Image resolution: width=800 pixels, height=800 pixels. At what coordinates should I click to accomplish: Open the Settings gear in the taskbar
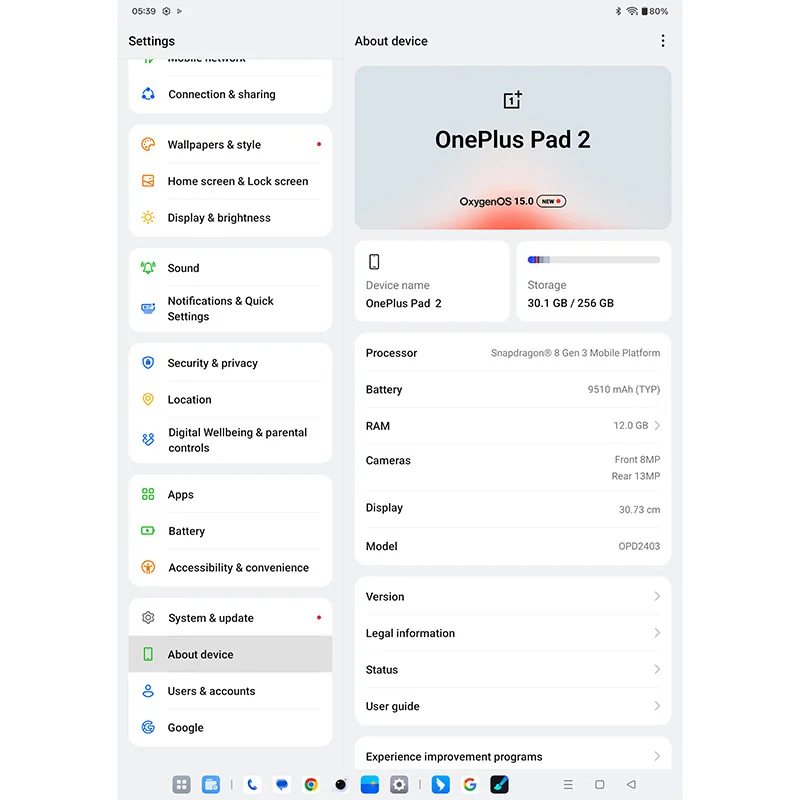[x=399, y=784]
